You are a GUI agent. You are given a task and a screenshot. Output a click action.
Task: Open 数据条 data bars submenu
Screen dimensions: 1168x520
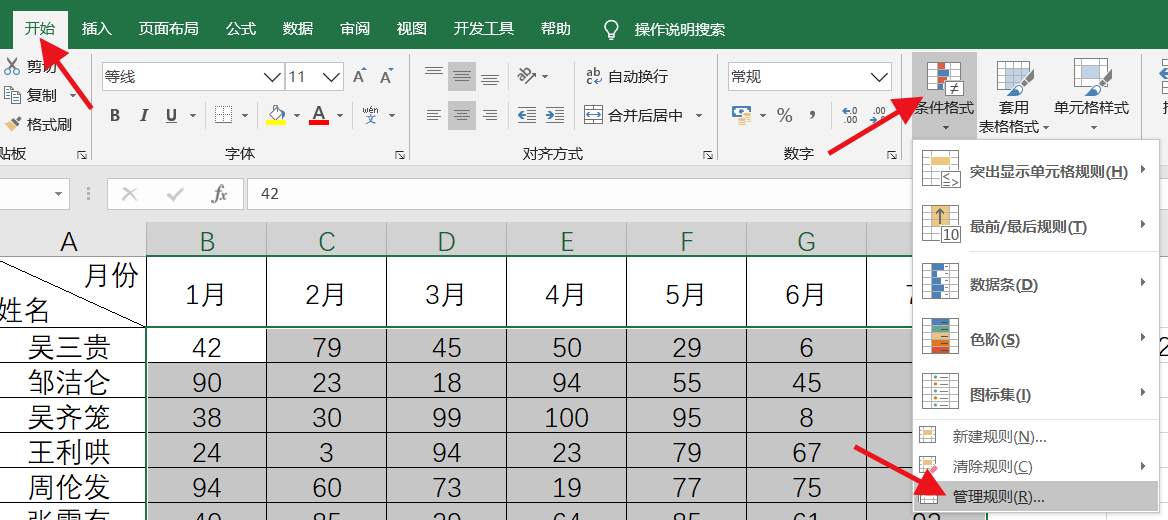(x=1036, y=284)
